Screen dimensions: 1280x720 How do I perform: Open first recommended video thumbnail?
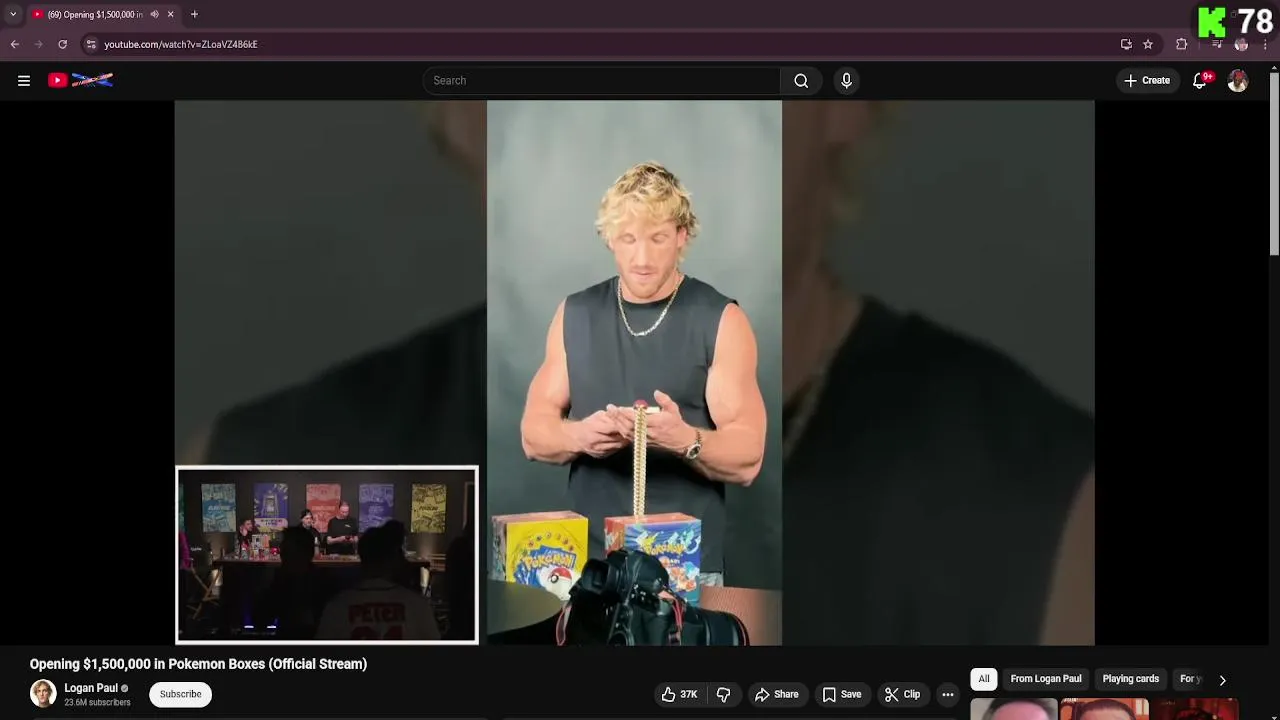point(1013,709)
